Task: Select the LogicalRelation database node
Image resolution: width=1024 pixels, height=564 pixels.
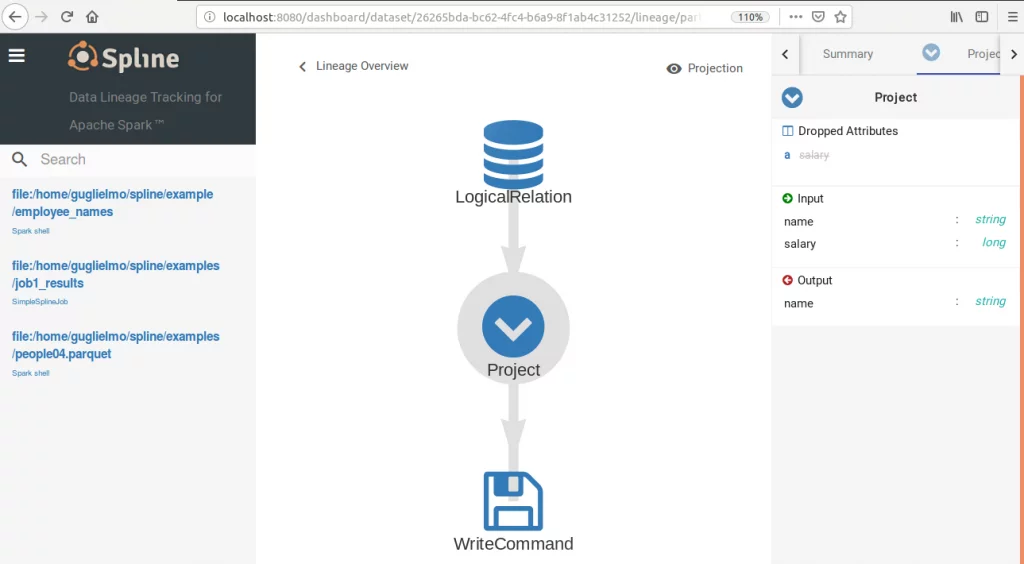Action: pyautogui.click(x=513, y=155)
